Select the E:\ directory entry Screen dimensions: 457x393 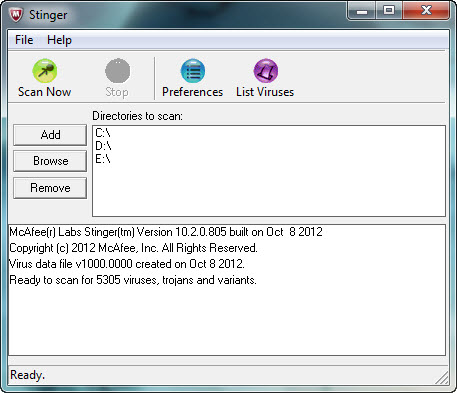click(x=103, y=159)
